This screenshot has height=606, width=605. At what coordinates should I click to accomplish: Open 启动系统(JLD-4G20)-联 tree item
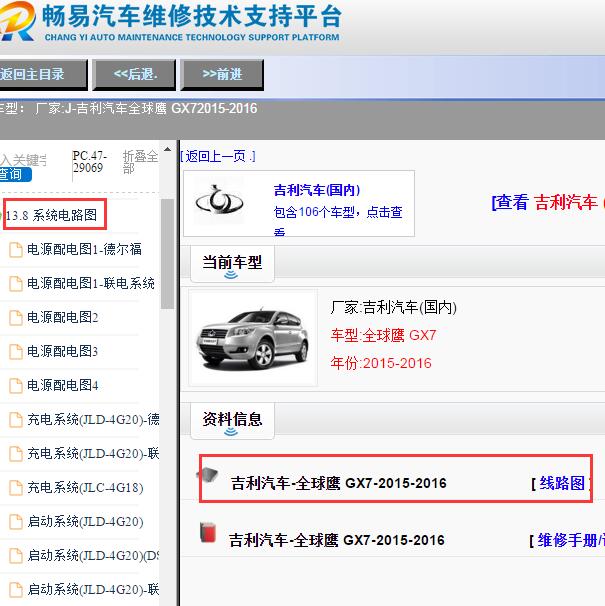click(x=93, y=589)
